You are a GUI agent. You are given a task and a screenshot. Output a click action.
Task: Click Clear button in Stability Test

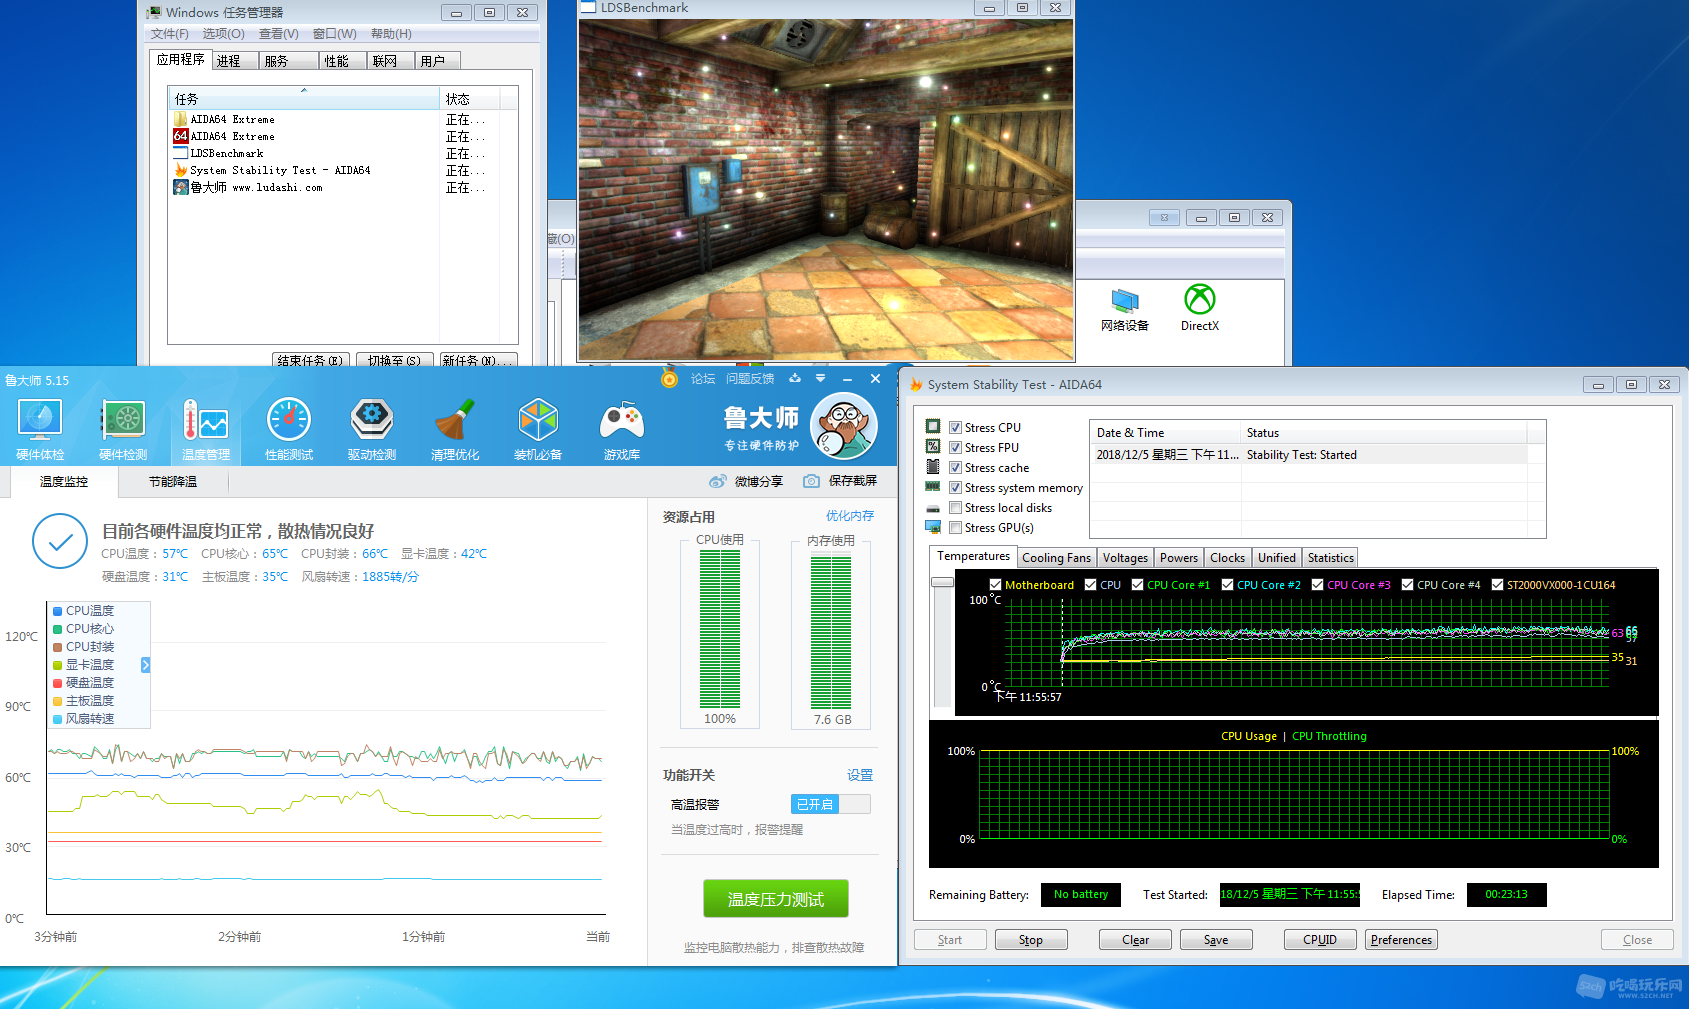point(1135,940)
